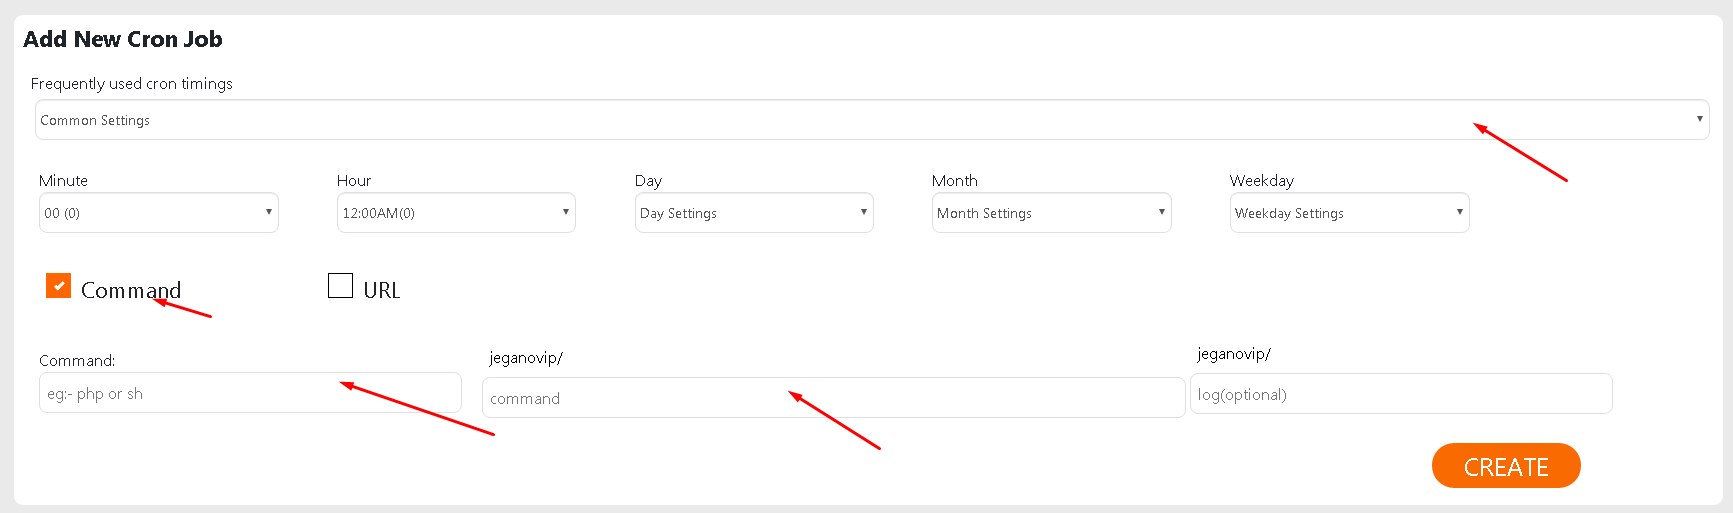
Task: Click the Weekday field label
Action: pos(1261,181)
